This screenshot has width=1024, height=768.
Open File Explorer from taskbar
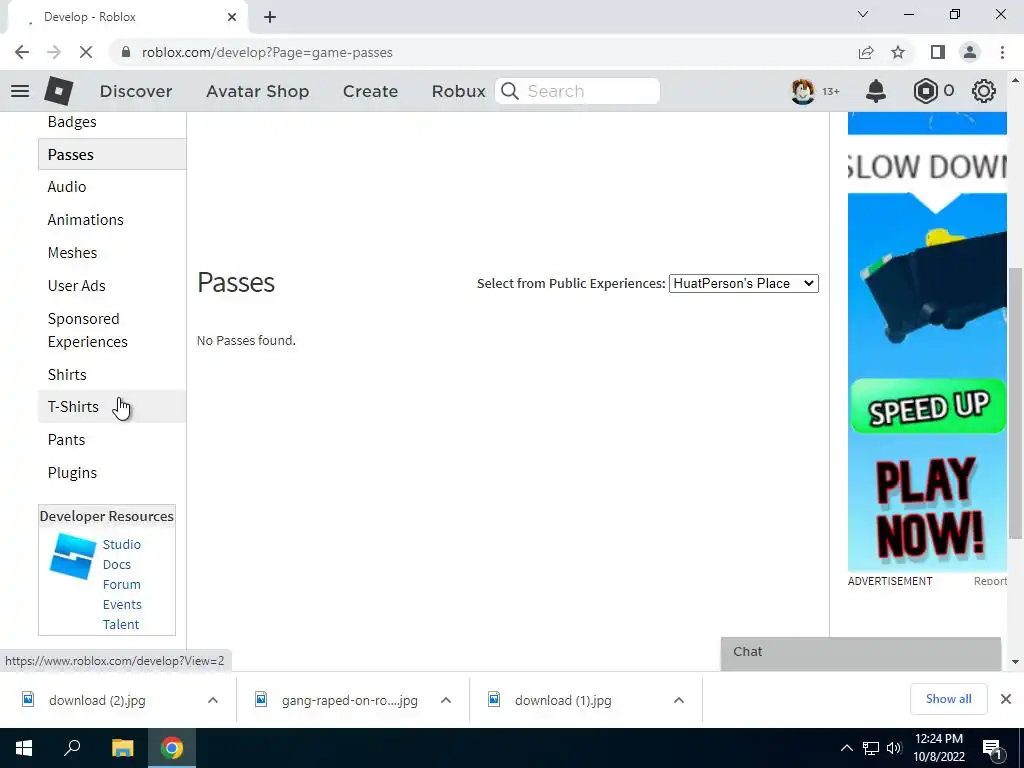coord(122,748)
